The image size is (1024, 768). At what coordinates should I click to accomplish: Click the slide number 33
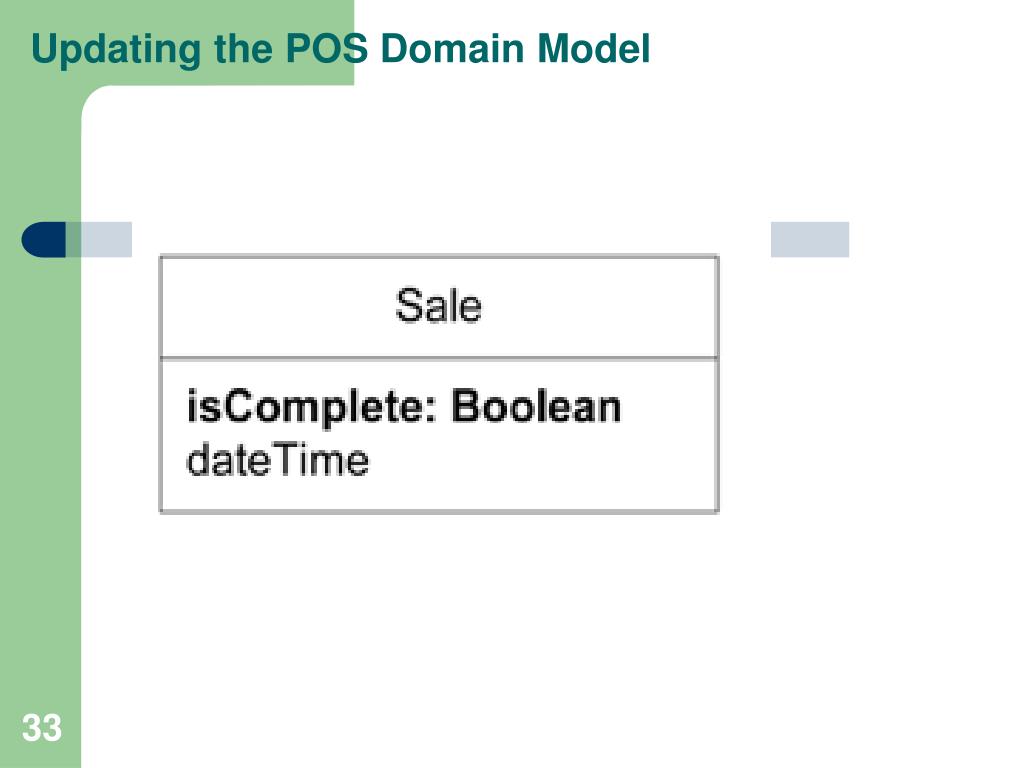[42, 728]
